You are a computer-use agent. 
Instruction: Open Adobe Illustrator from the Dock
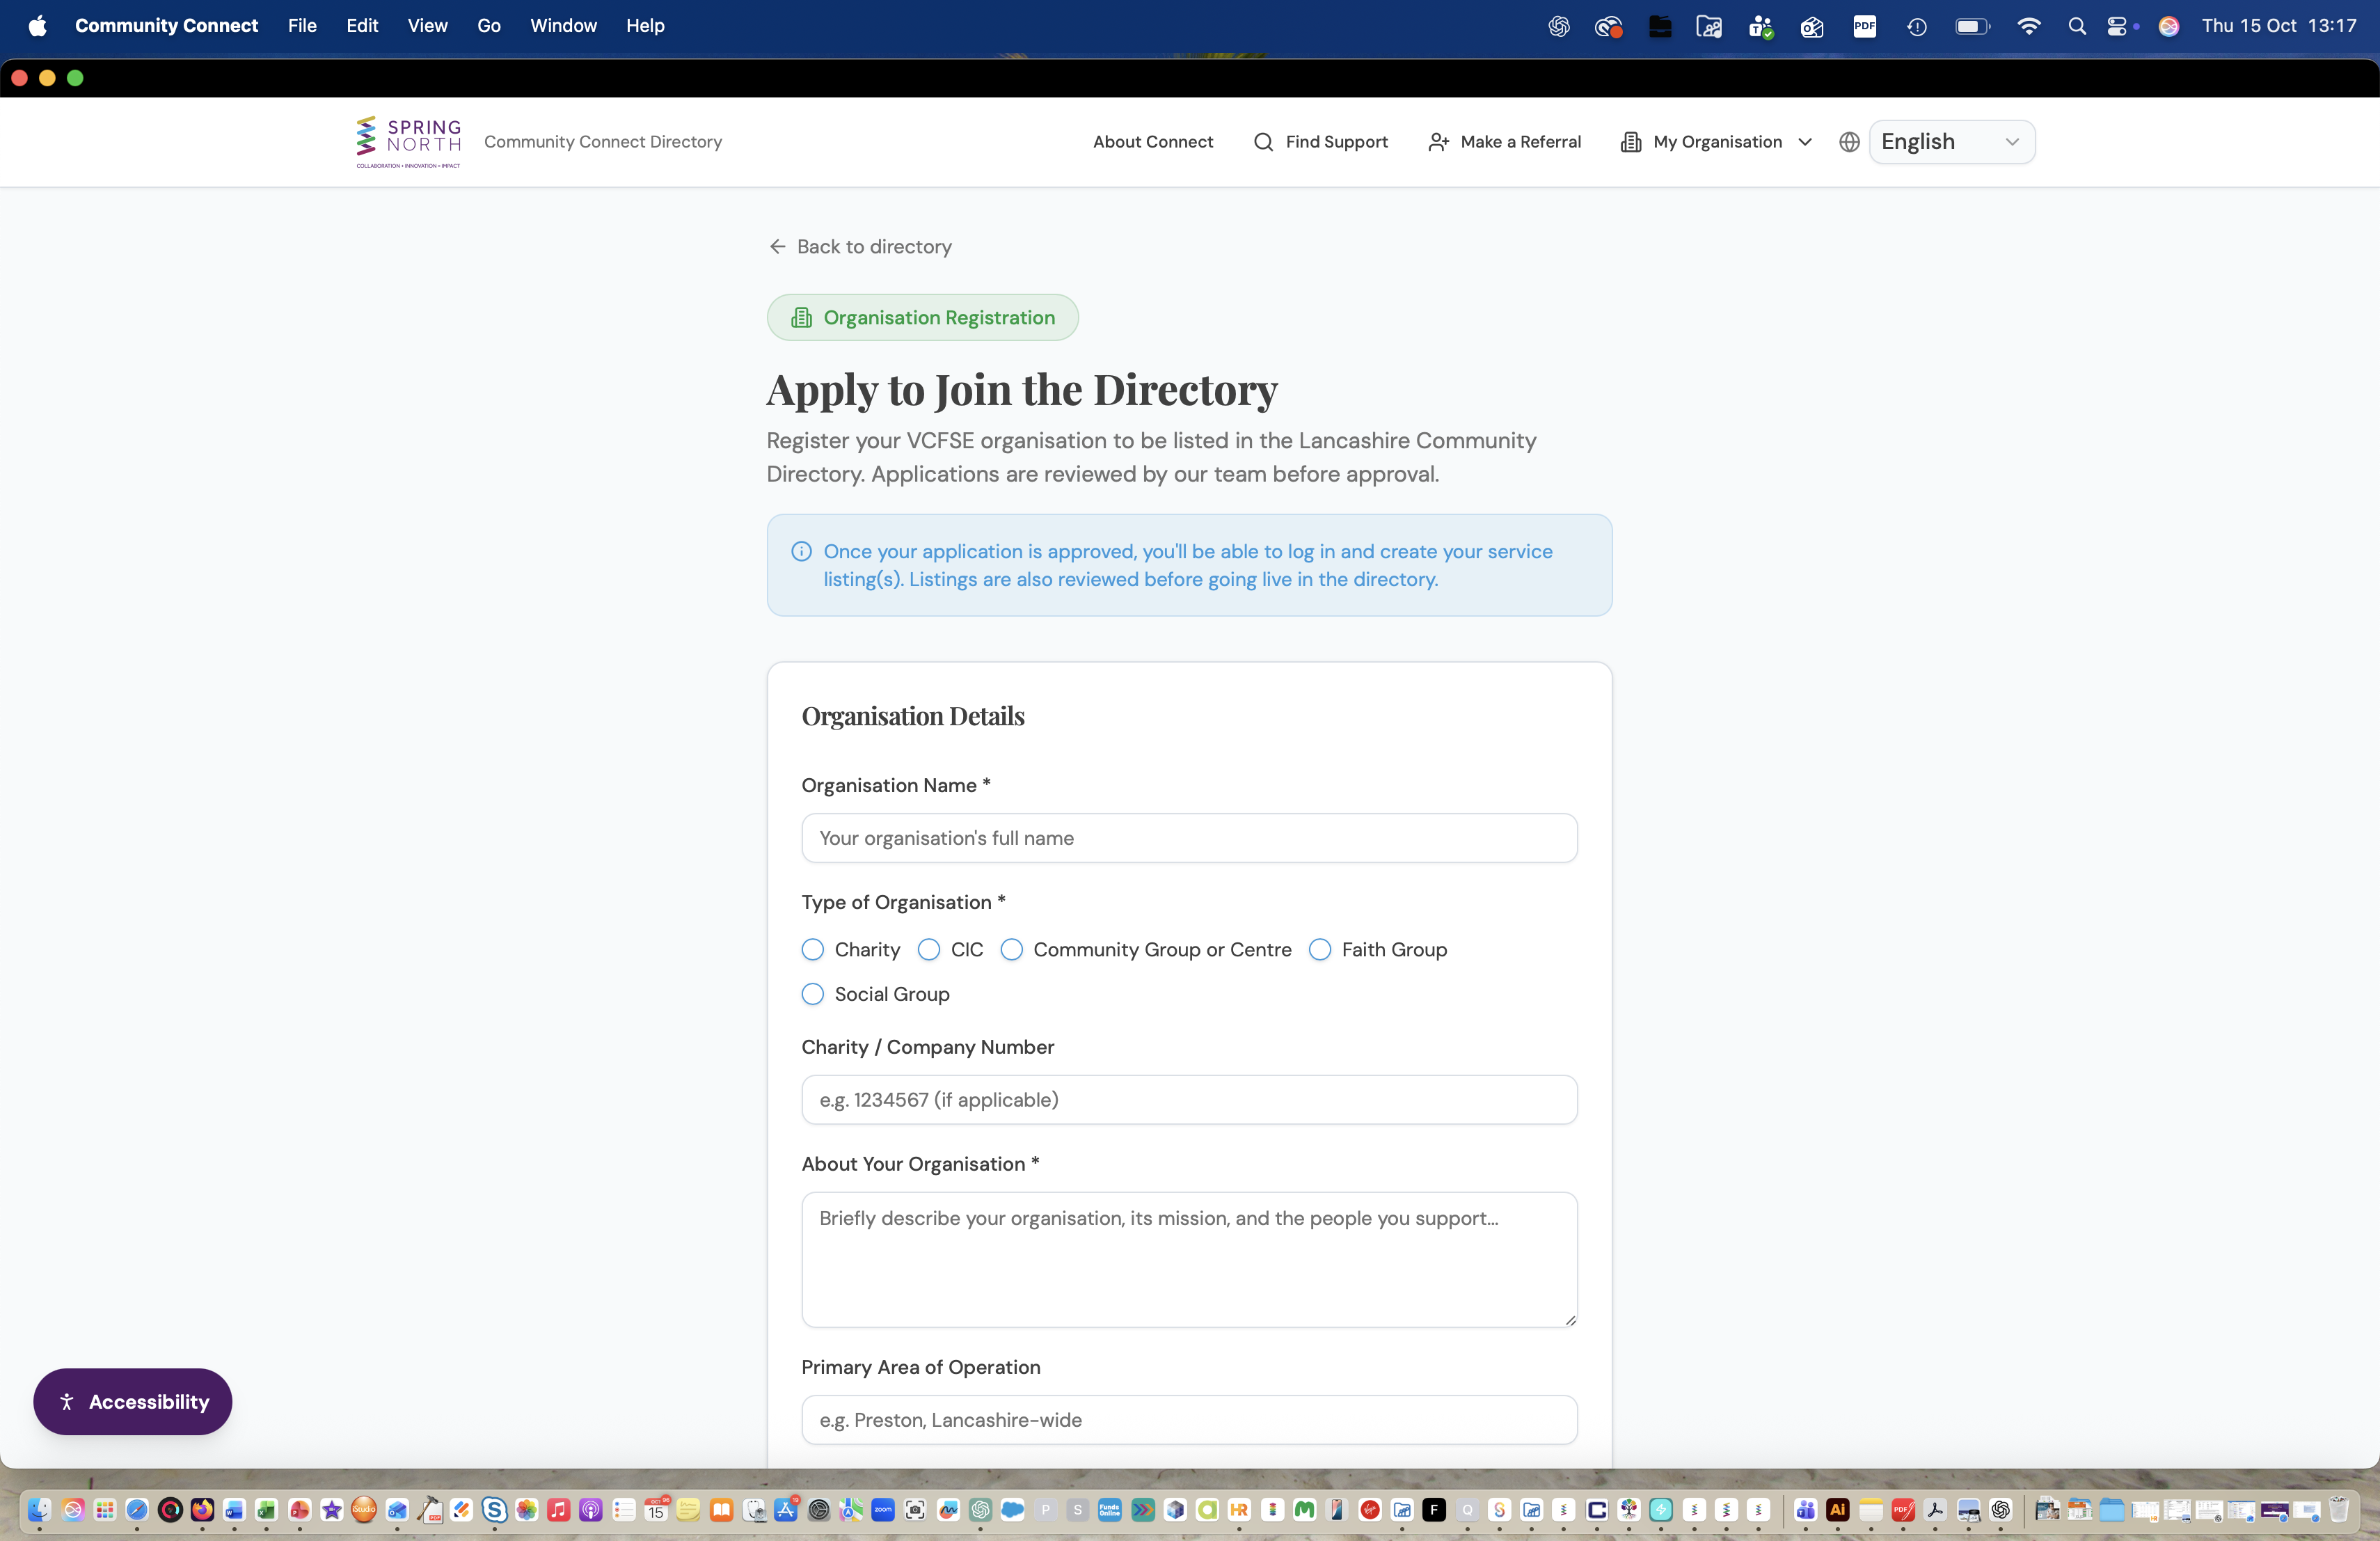pyautogui.click(x=1837, y=1509)
